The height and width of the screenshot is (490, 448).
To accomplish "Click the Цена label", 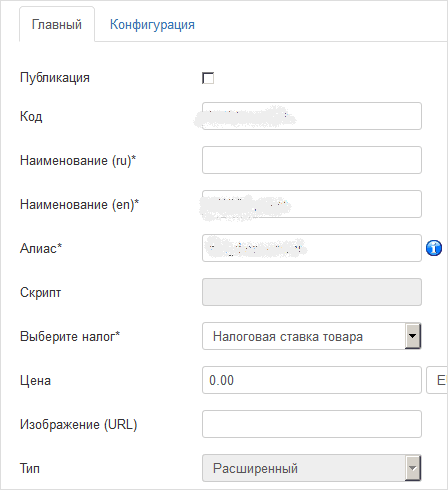I will [x=35, y=380].
